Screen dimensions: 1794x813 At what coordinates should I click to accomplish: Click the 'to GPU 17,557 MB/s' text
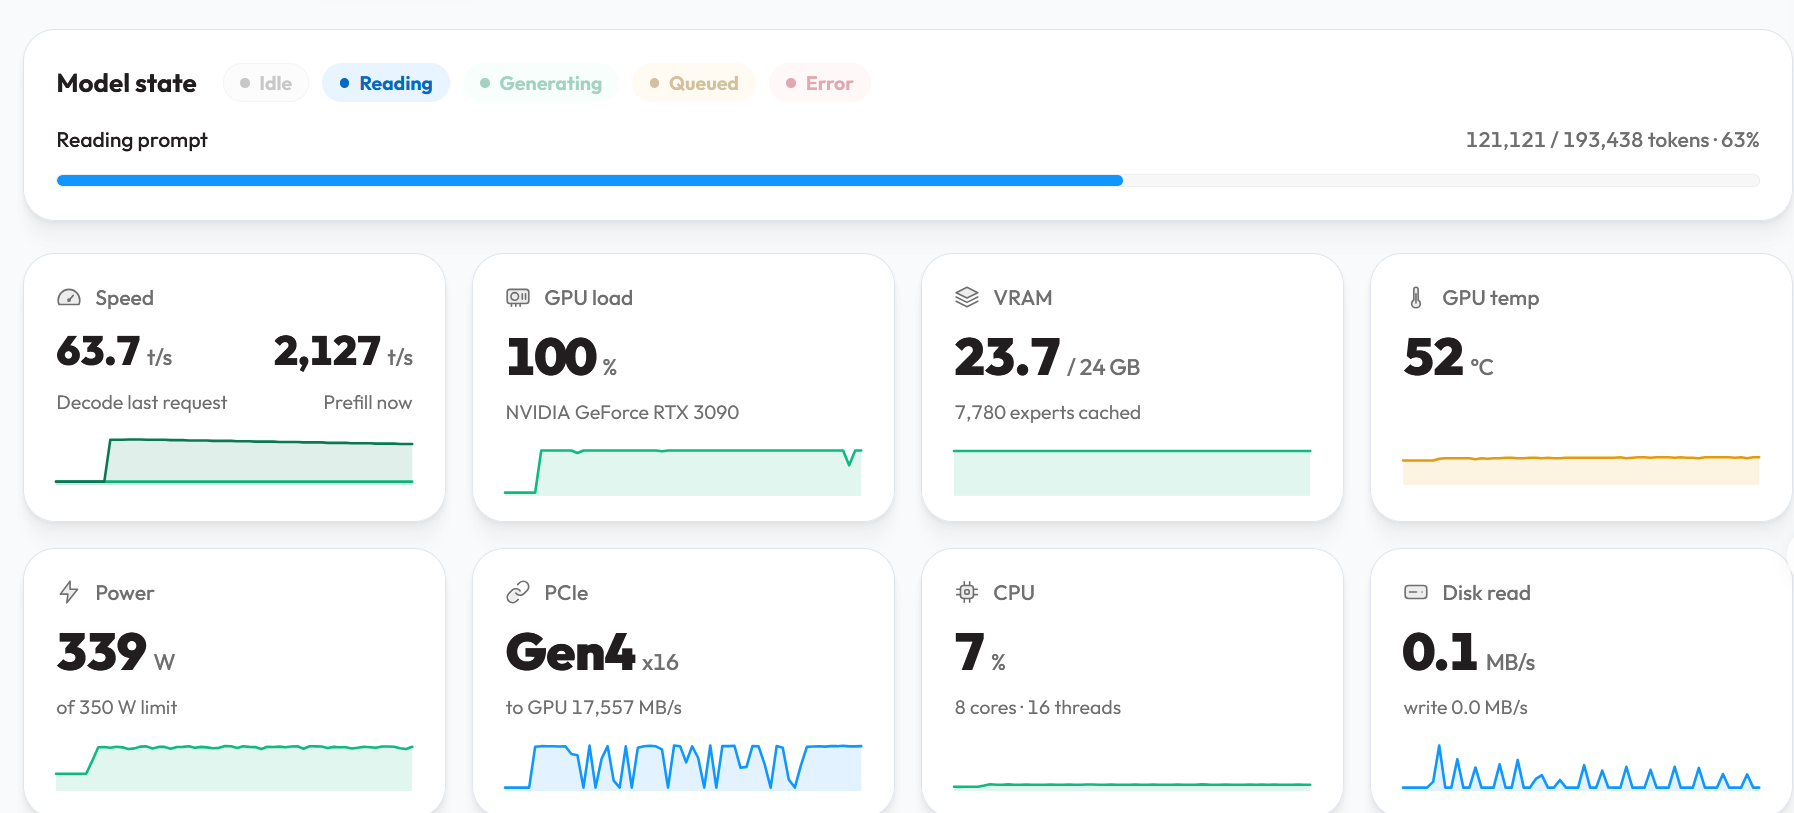tap(594, 707)
